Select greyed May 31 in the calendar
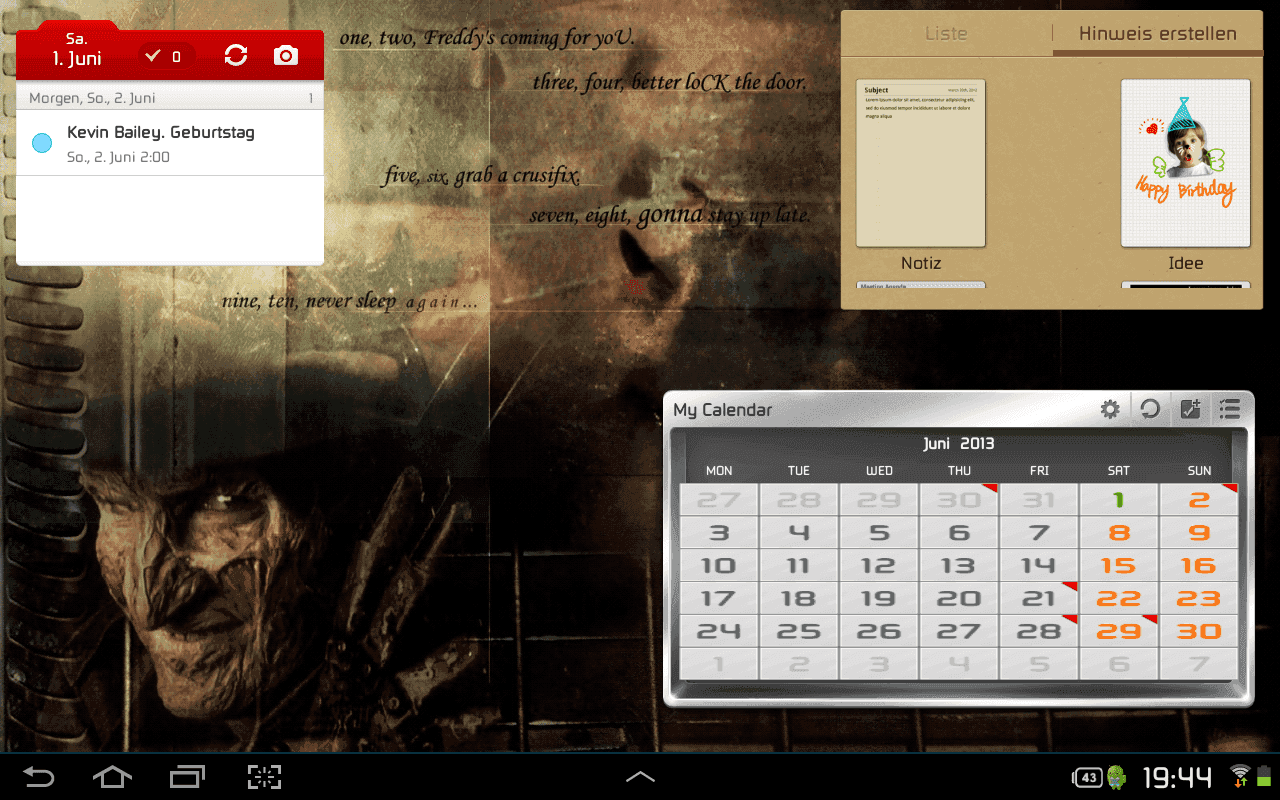The height and width of the screenshot is (800, 1280). (x=1039, y=500)
